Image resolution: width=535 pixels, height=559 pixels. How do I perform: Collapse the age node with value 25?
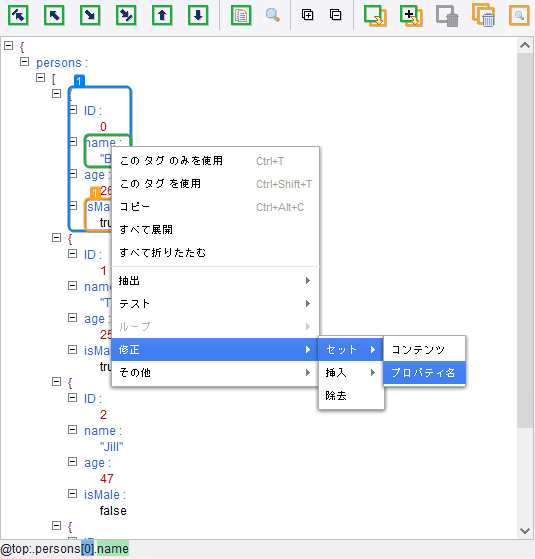pyautogui.click(x=72, y=318)
